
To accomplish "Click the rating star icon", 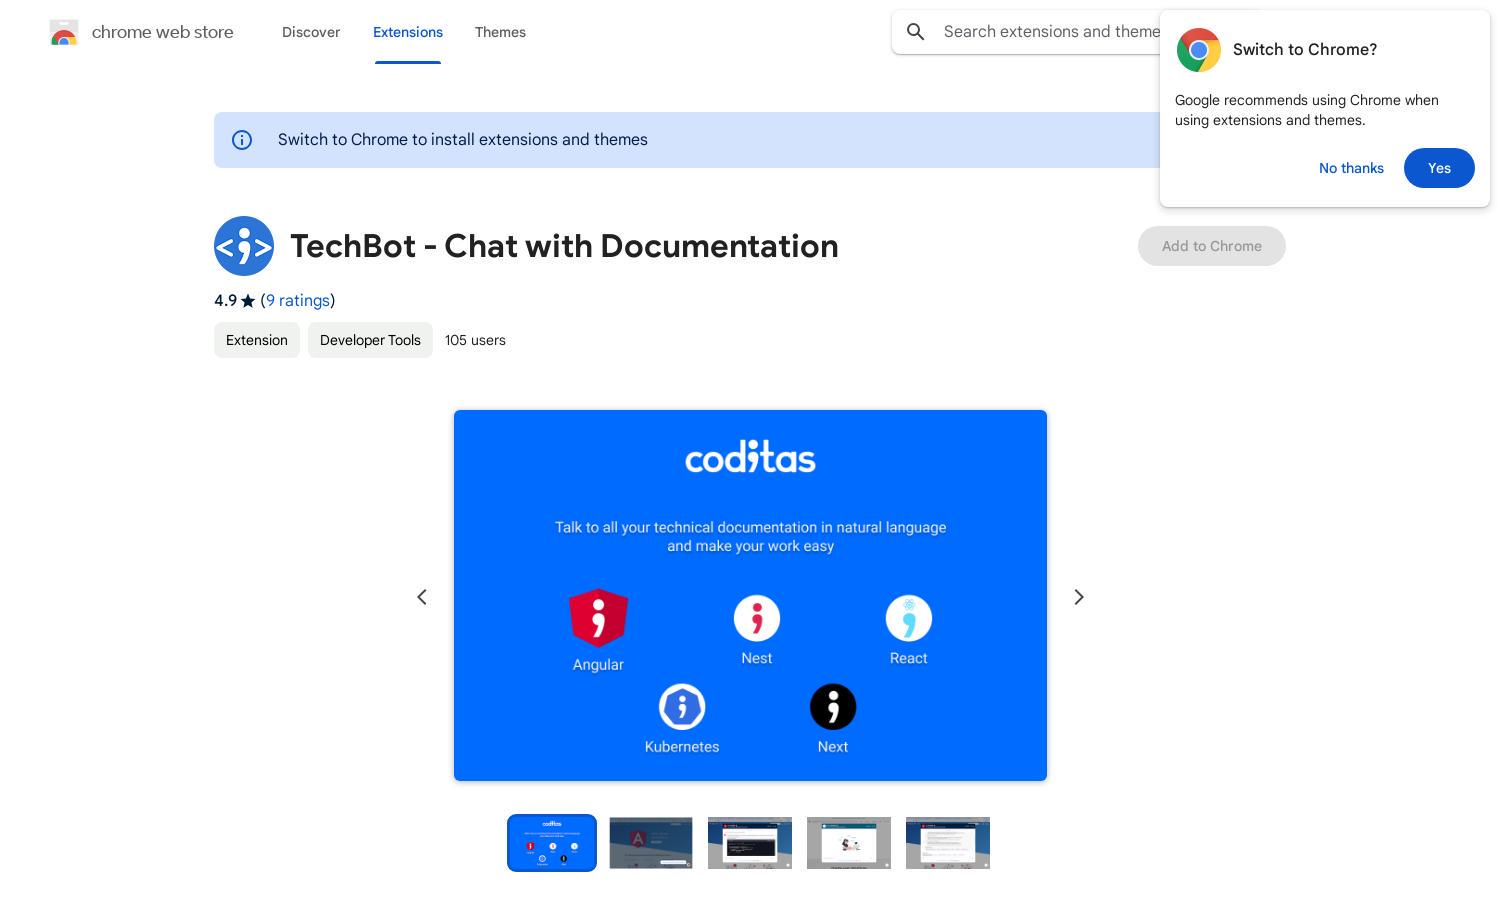I will point(248,301).
